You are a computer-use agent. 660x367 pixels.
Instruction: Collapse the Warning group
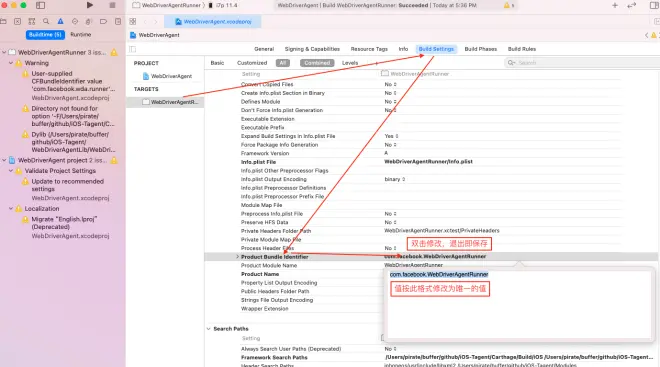[11, 63]
